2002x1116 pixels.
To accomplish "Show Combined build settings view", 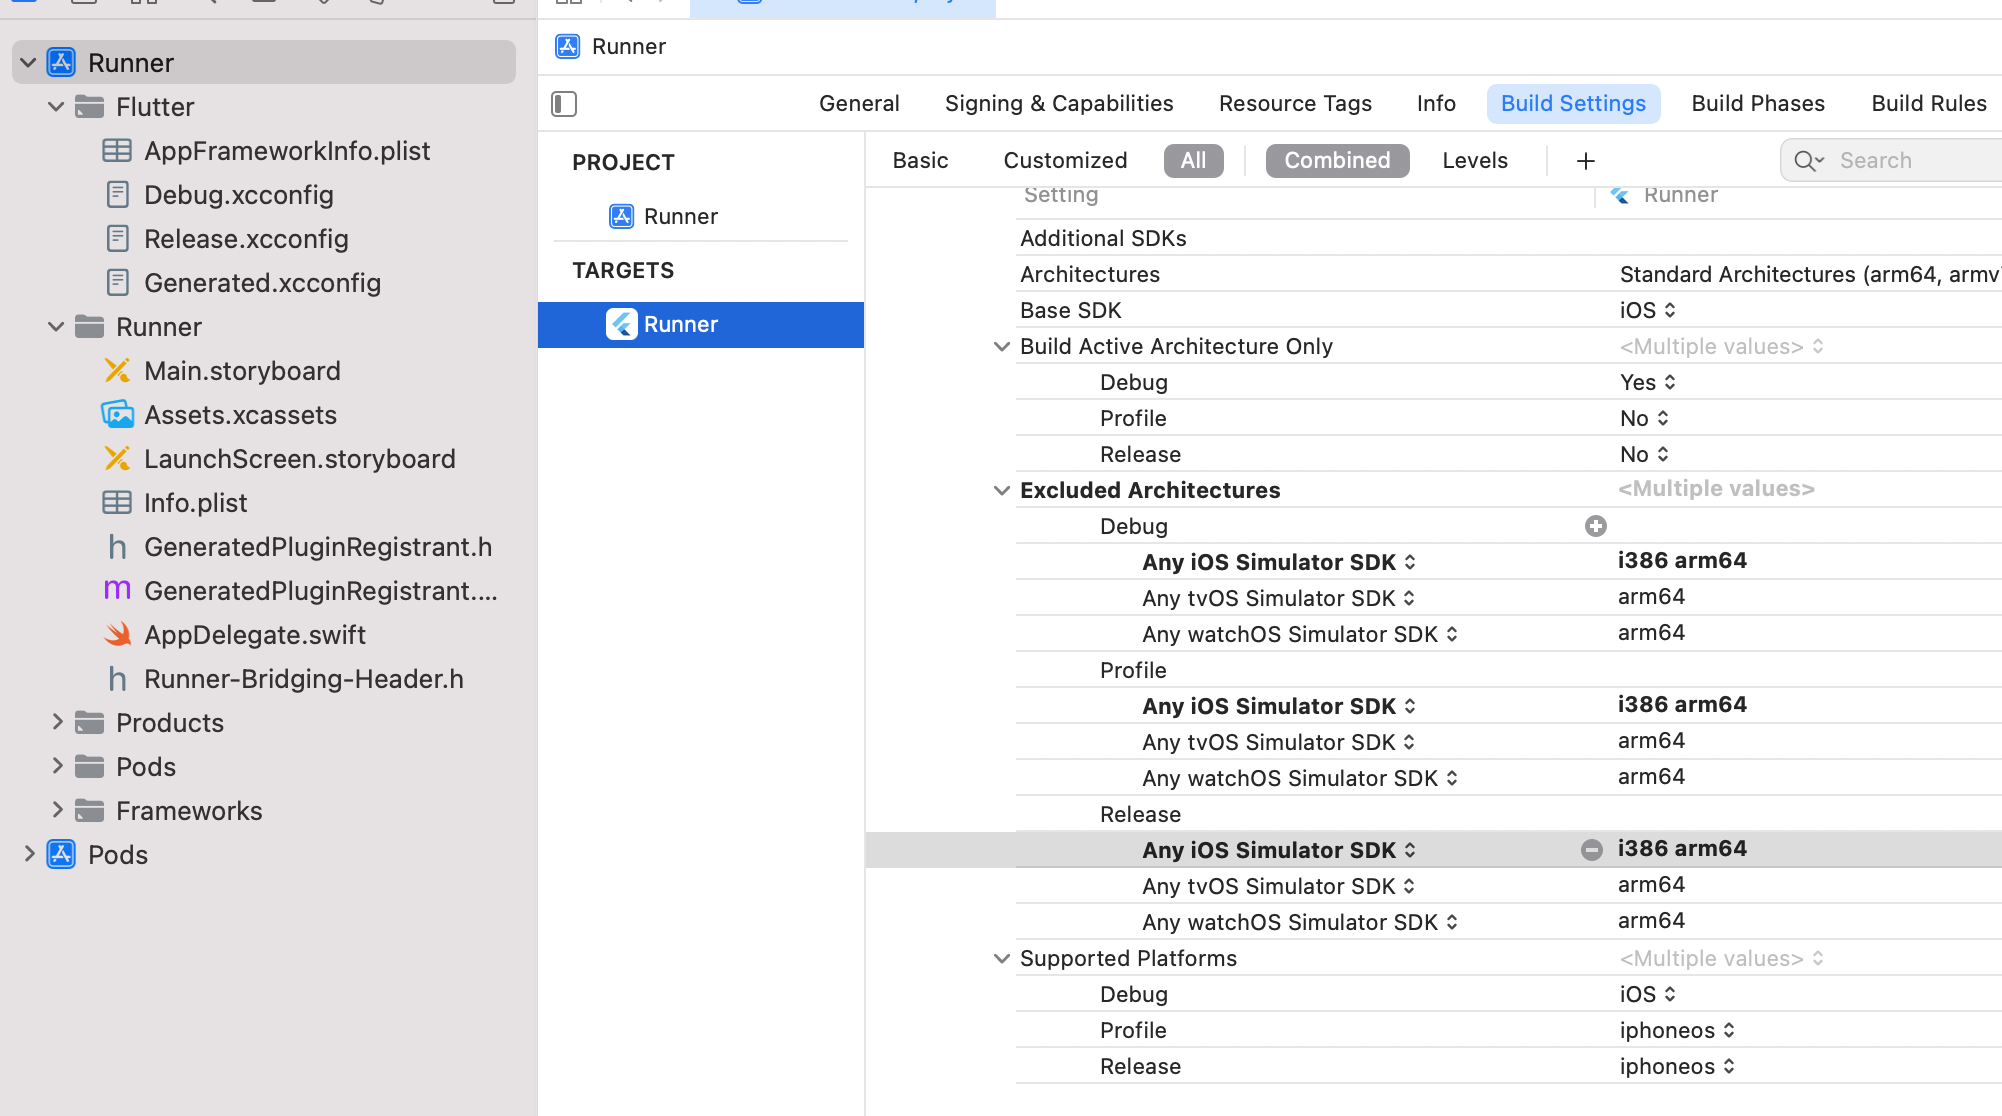I will (1337, 160).
